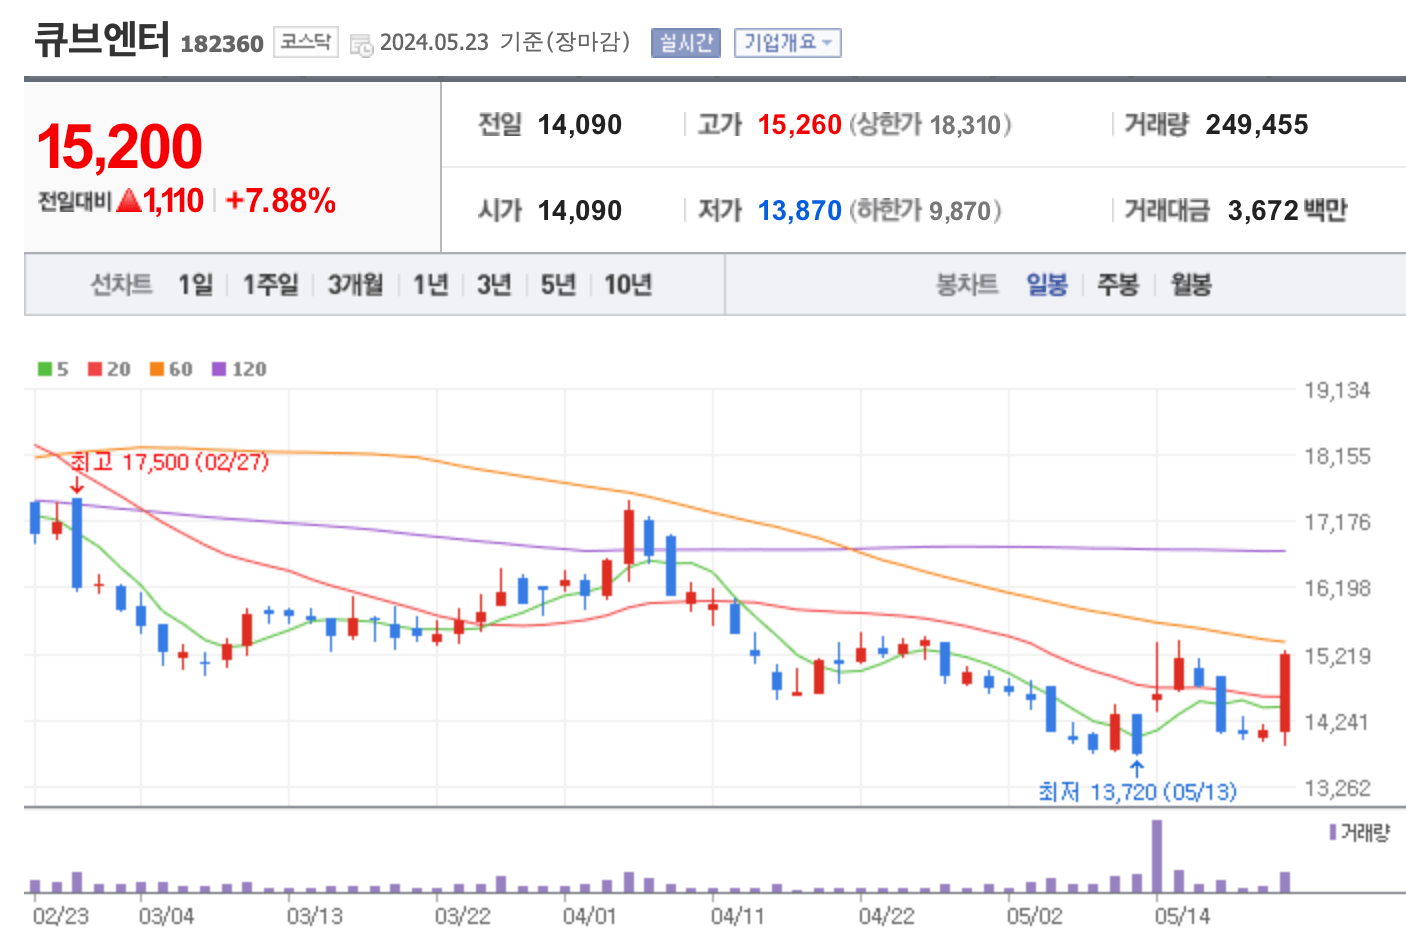This screenshot has width=1406, height=949.
Task: Click the 최저 13,720 (05/13) annotation
Action: pos(1138,792)
